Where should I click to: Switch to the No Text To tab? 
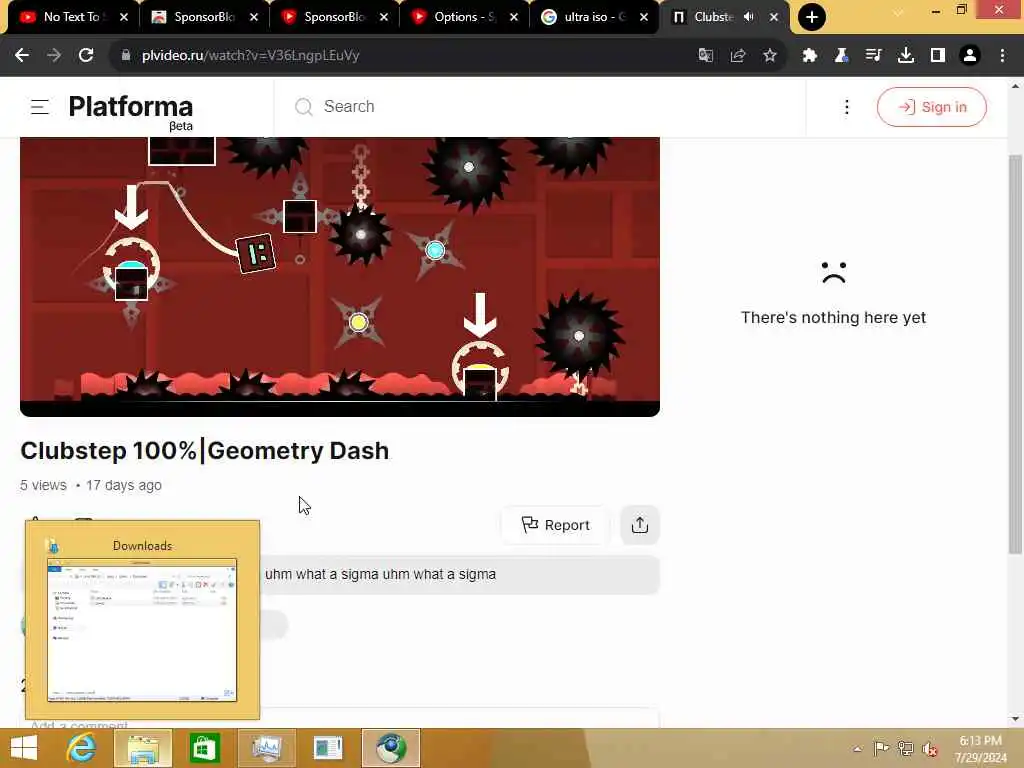[x=73, y=18]
